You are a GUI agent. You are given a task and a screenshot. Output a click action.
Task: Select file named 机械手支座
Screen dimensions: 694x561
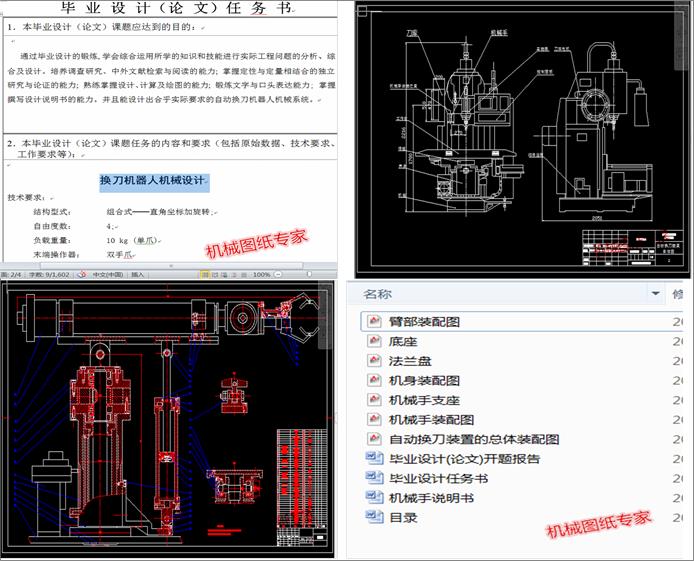click(424, 400)
